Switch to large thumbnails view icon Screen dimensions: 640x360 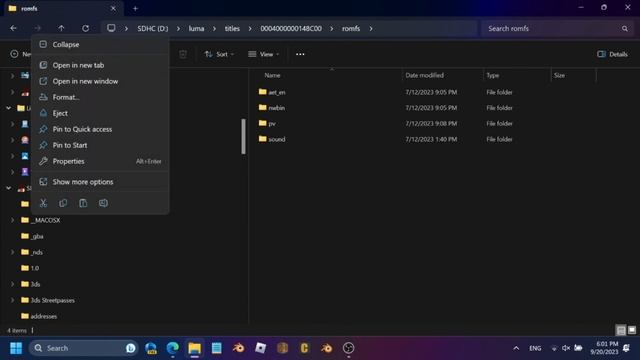(632, 330)
